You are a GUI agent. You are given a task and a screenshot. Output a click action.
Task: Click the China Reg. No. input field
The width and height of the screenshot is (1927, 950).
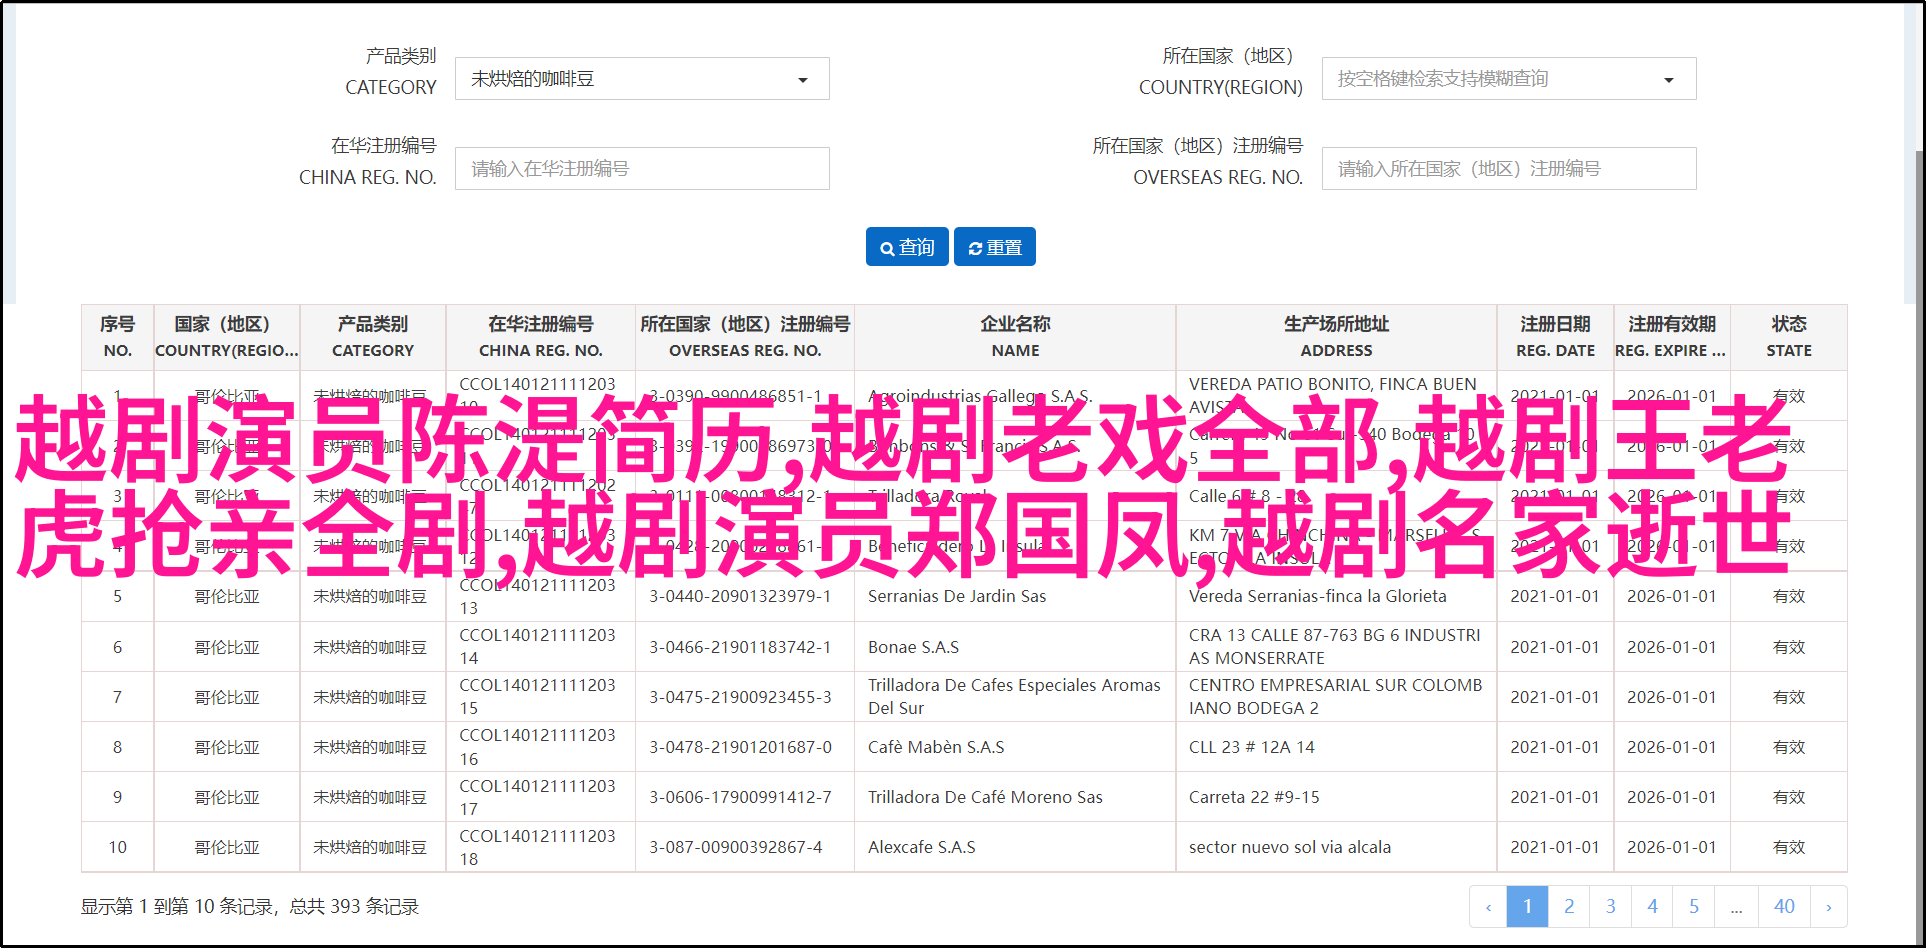tap(642, 169)
